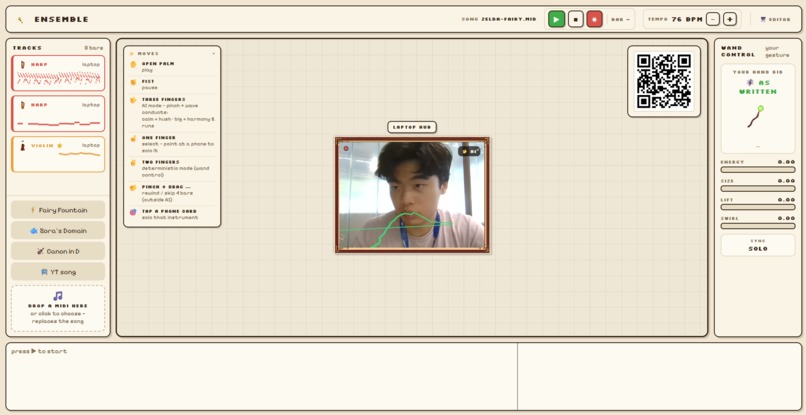Screen dimensions: 806x415
Task: Click the Energy slider bar
Action: pyautogui.click(x=758, y=170)
